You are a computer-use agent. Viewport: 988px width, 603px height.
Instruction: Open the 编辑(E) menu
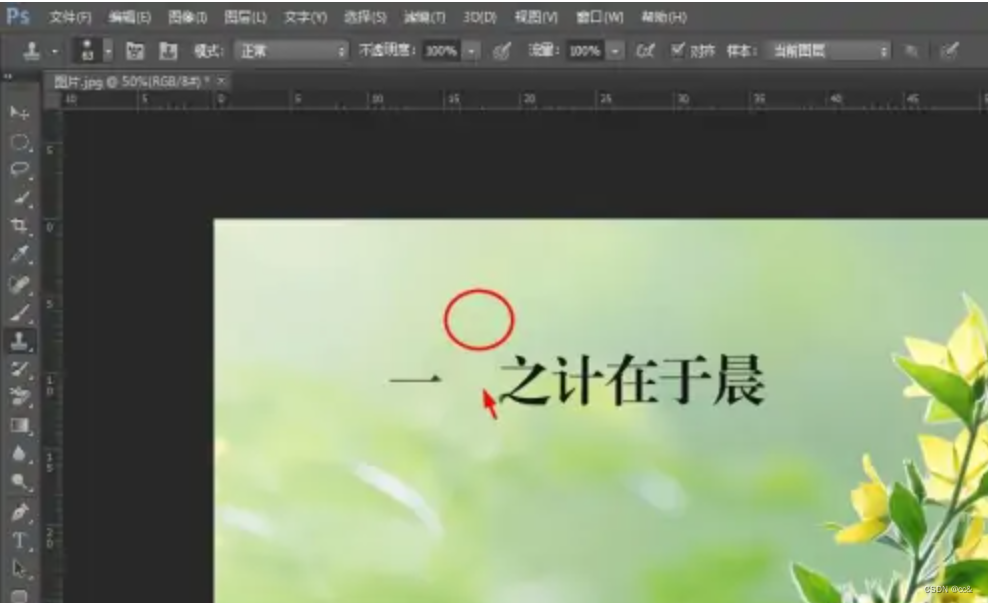click(x=129, y=17)
